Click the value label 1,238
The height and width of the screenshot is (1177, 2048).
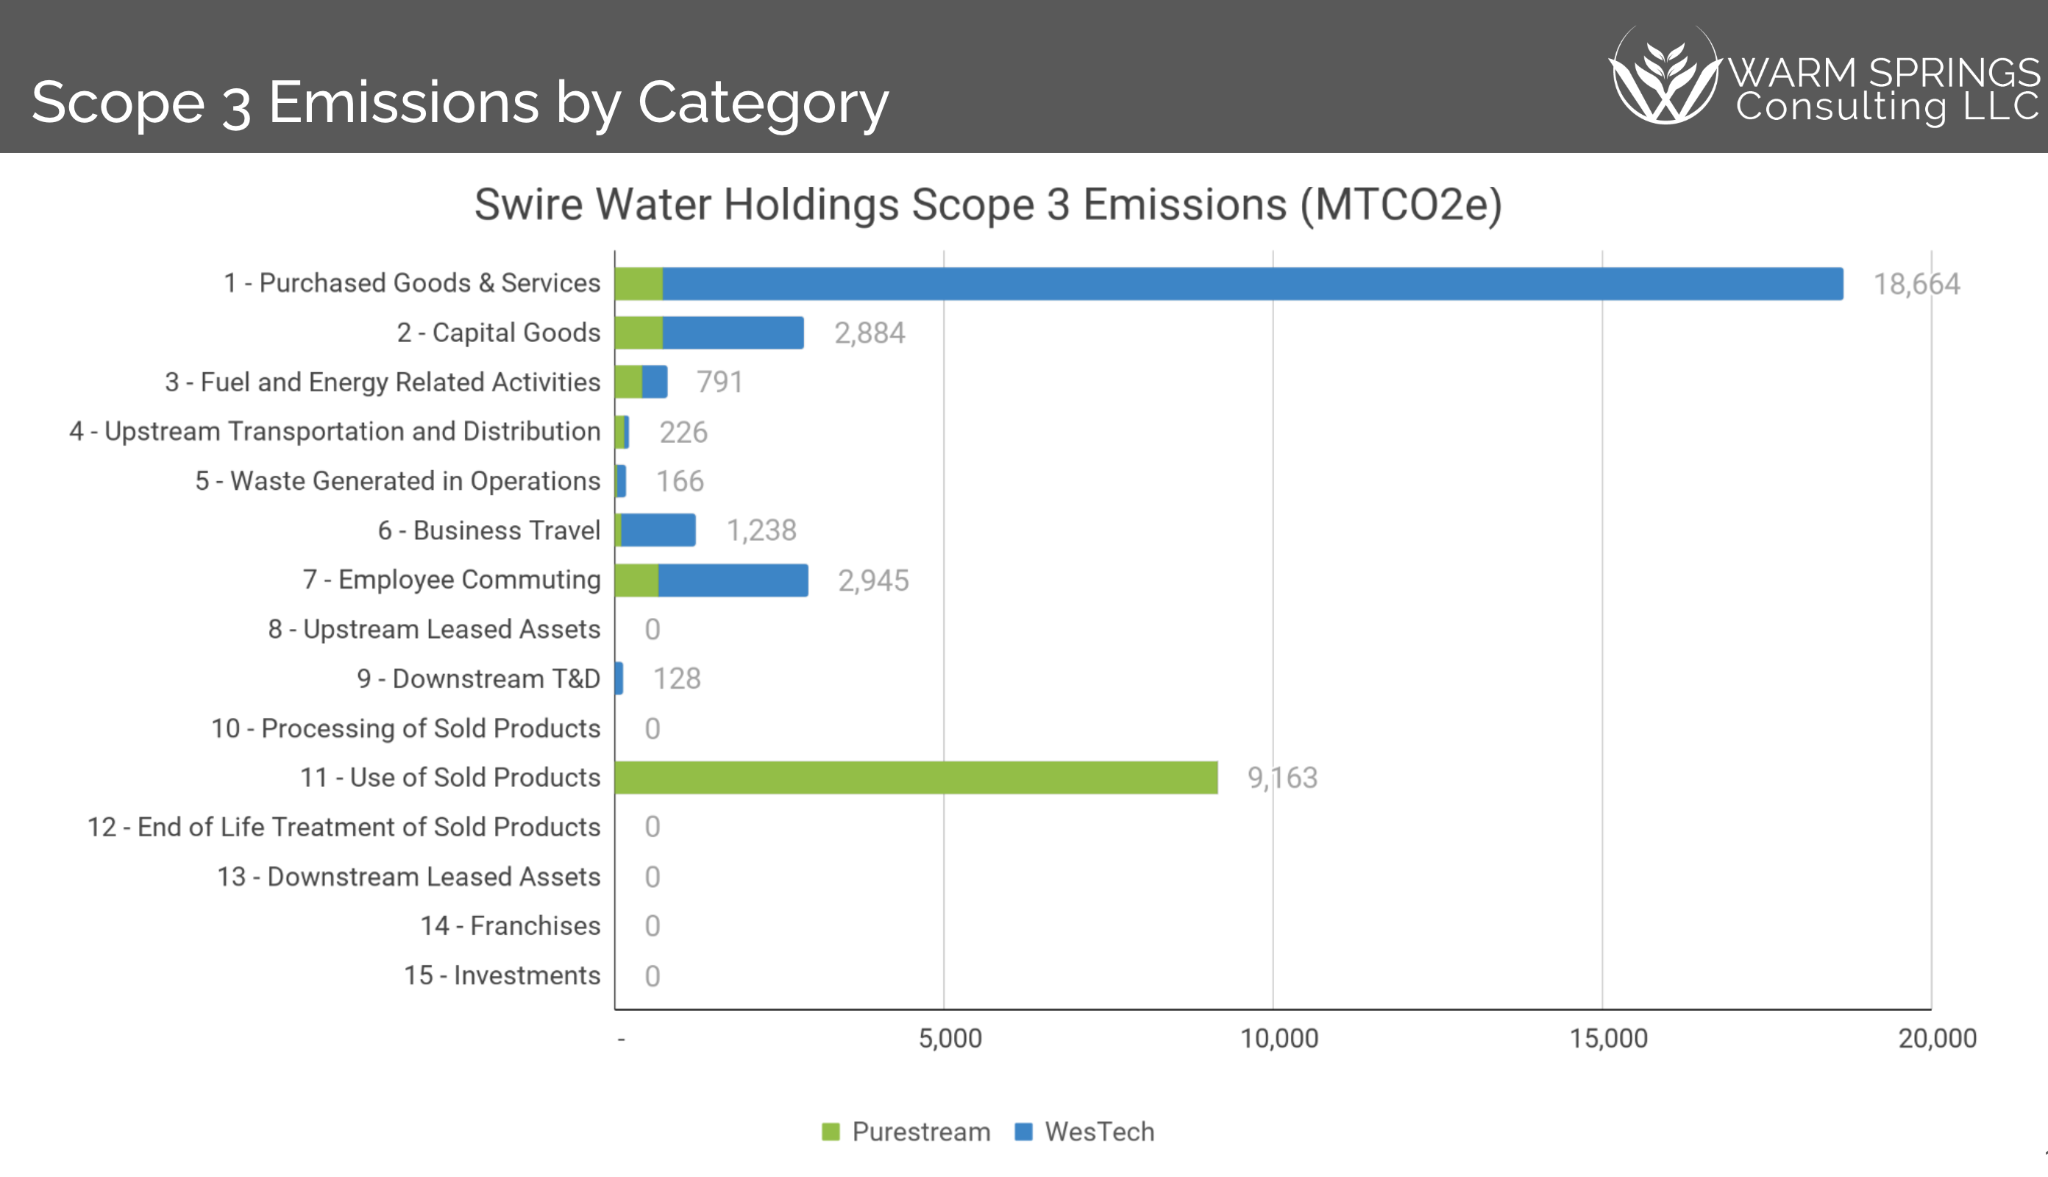point(761,531)
